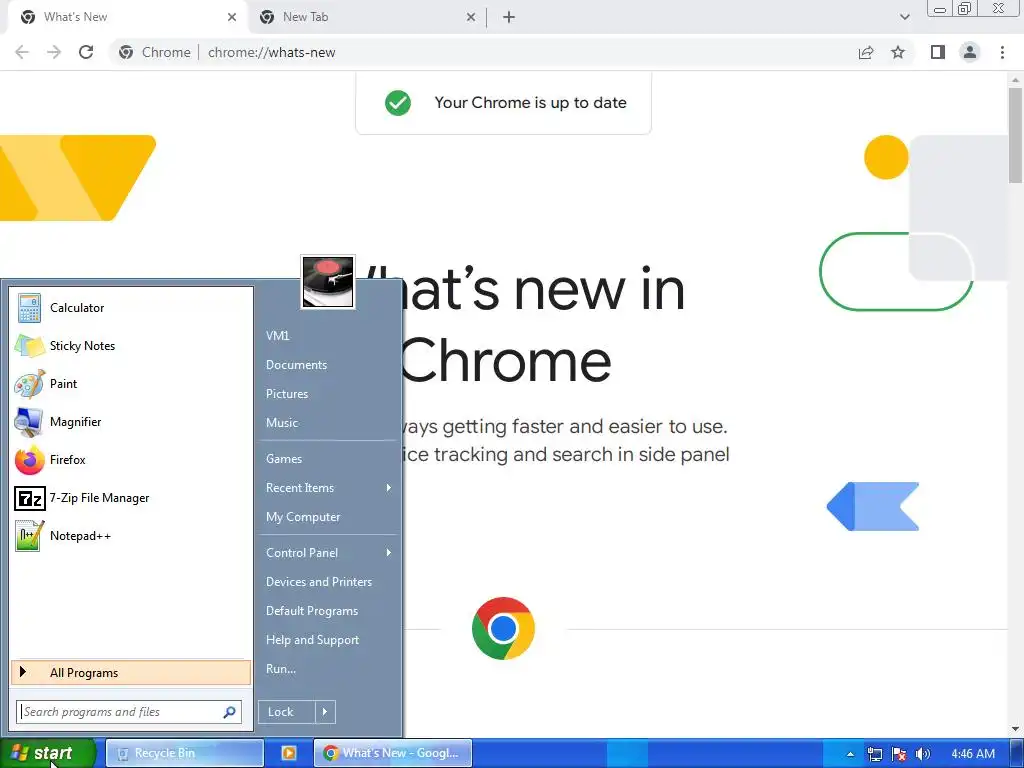Open Help and Support
The width and height of the screenshot is (1024, 768).
click(x=328, y=639)
